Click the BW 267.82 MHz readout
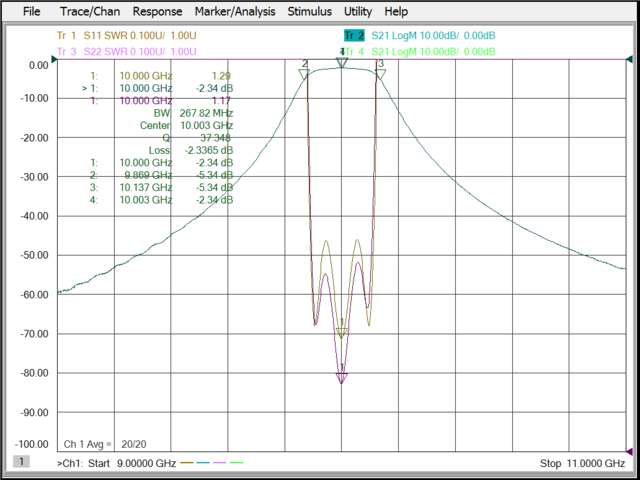The width and height of the screenshot is (640, 480). tap(193, 113)
